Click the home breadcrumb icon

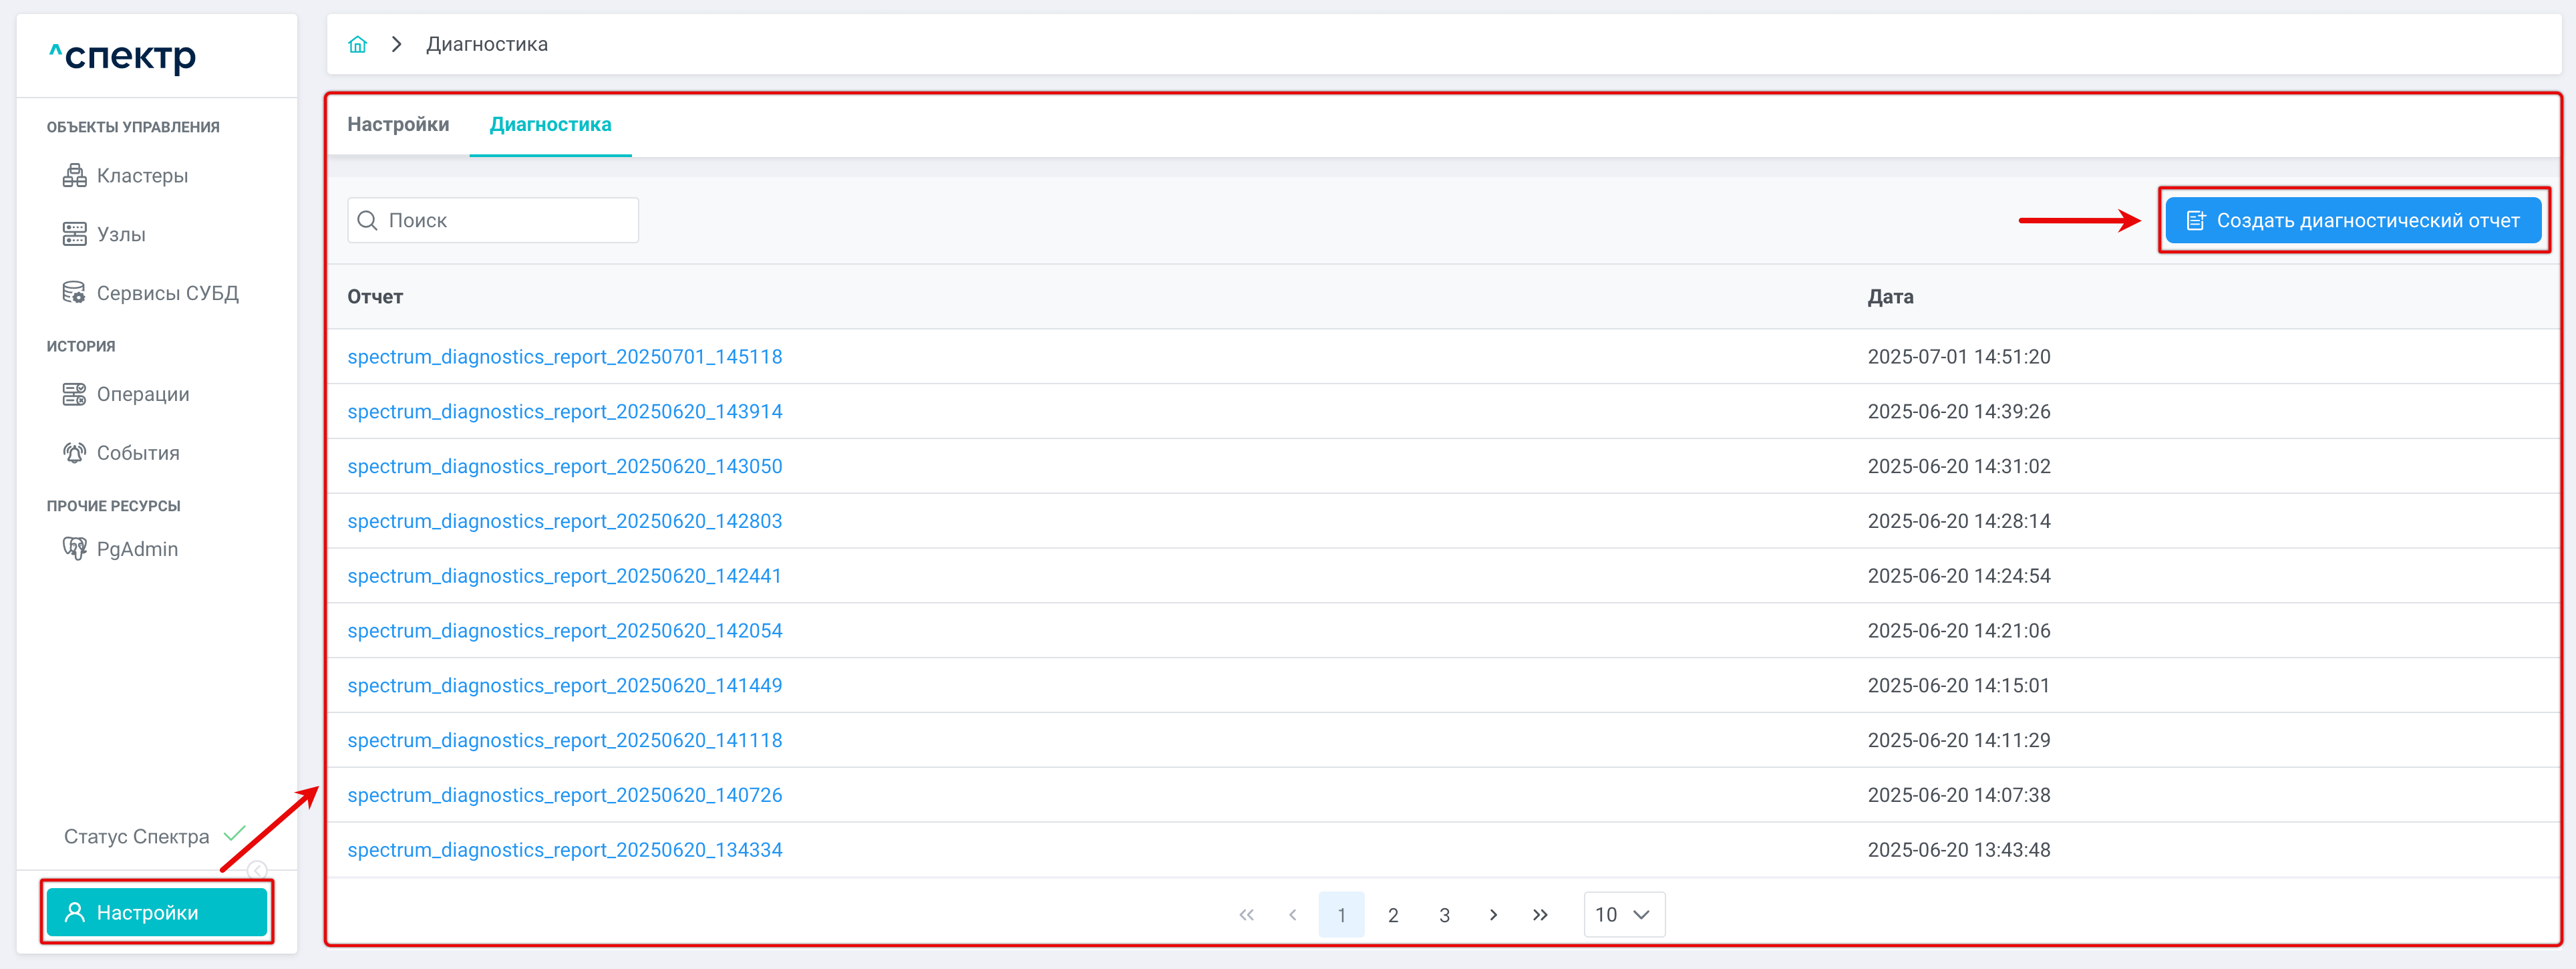coord(357,44)
